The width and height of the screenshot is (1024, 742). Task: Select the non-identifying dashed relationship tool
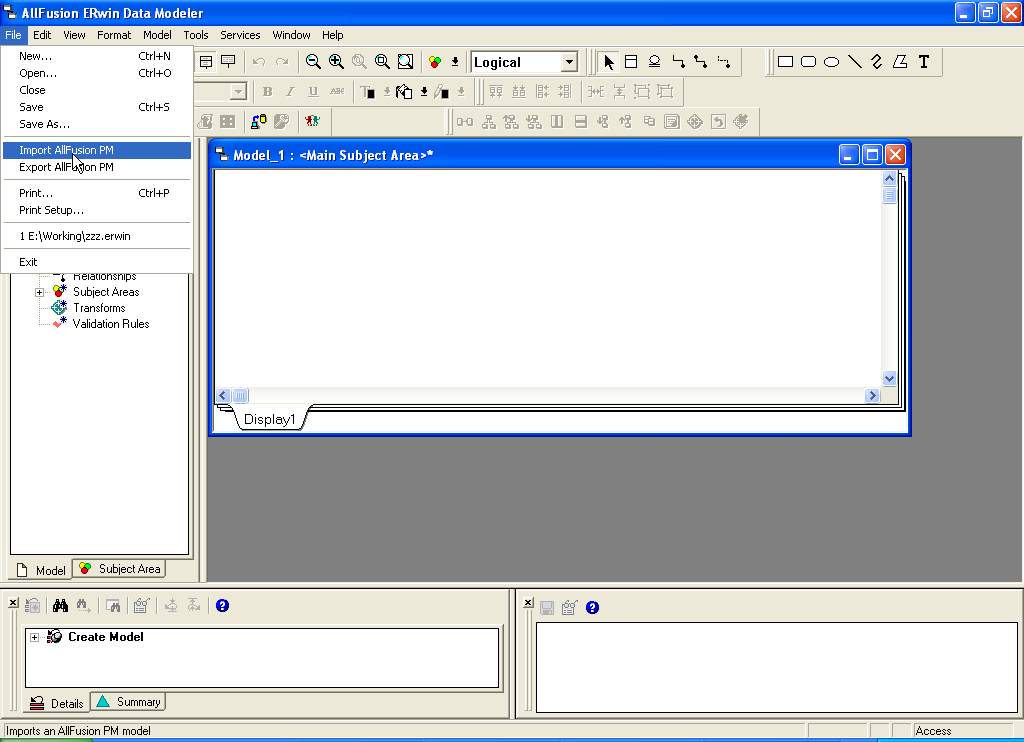click(x=724, y=62)
